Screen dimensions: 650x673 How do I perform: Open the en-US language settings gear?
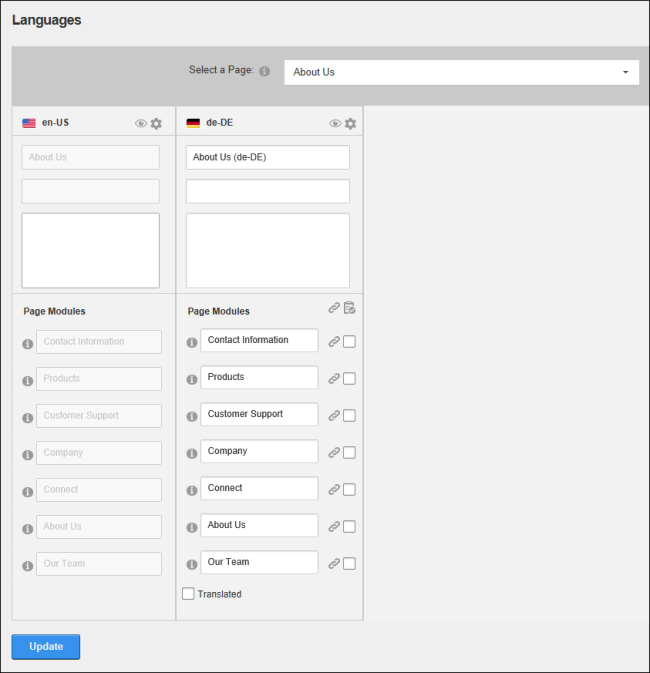(x=156, y=124)
